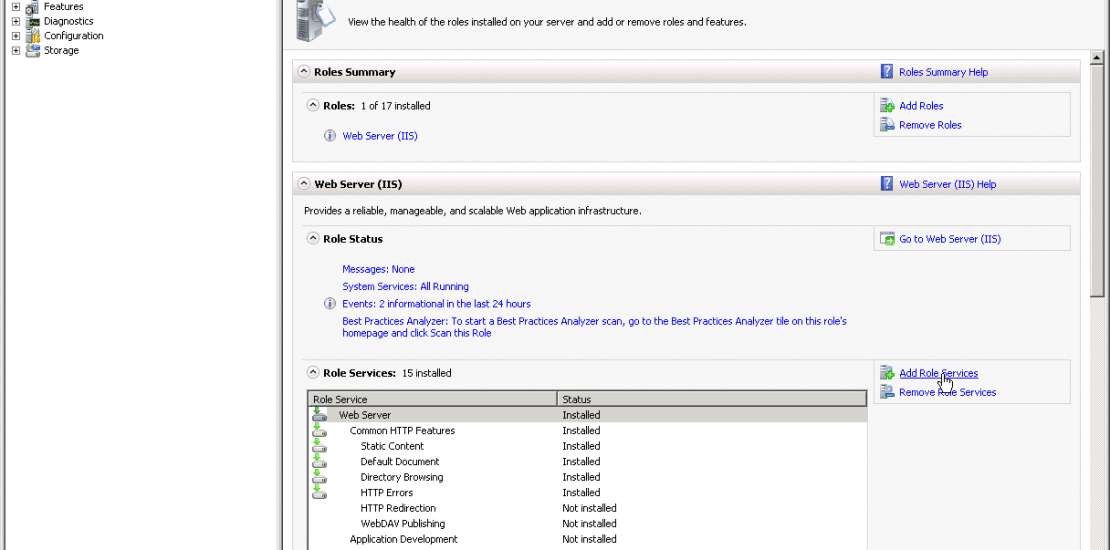
Task: Open the Web Server (IIS) role link
Action: tap(380, 136)
